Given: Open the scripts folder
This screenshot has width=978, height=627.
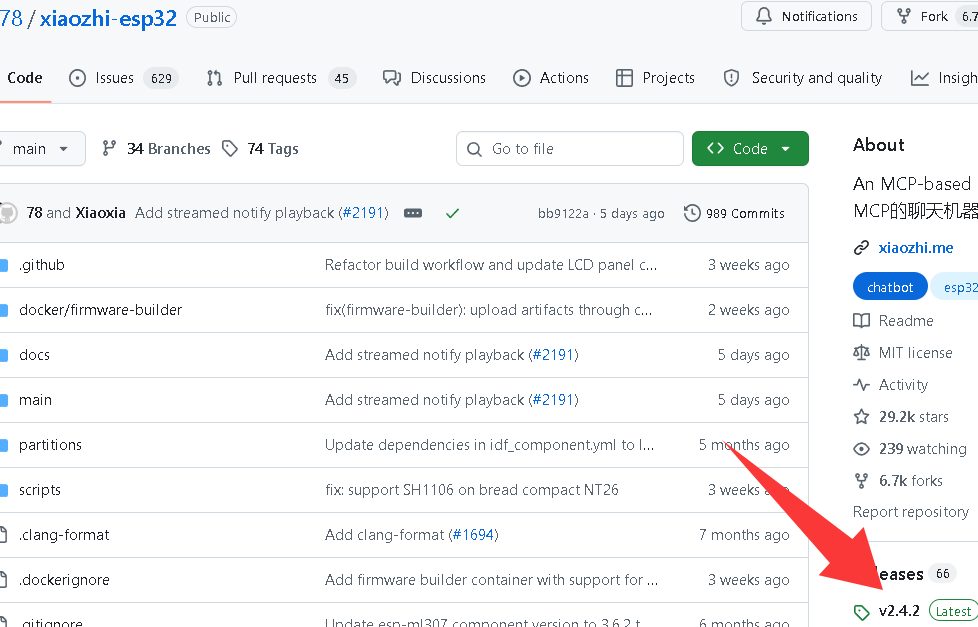Looking at the screenshot, I should pos(40,490).
